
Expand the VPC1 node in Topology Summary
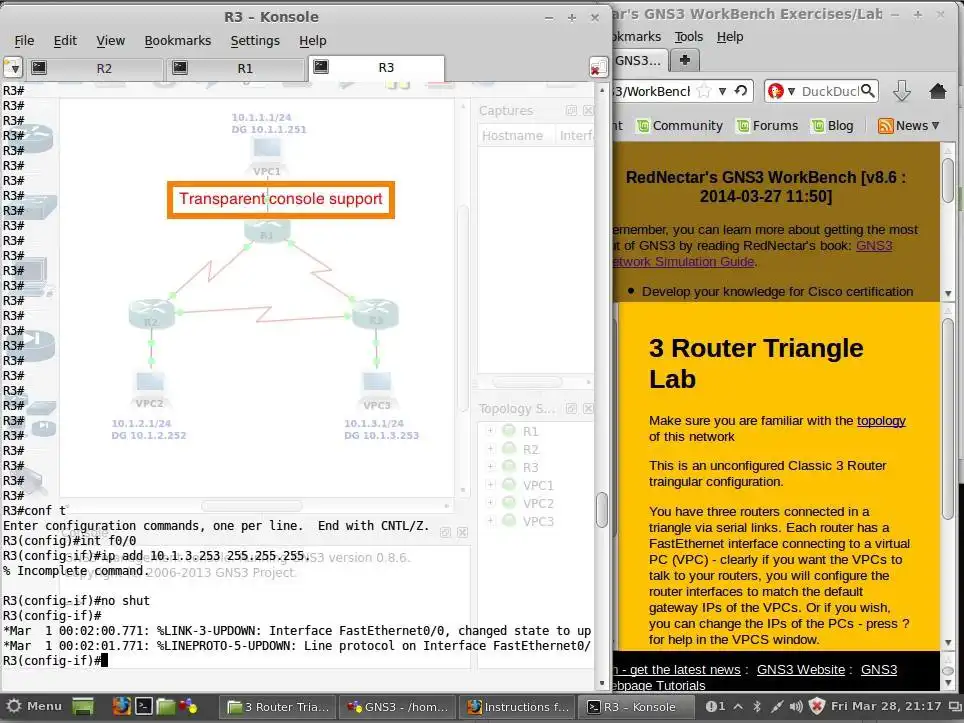click(490, 484)
